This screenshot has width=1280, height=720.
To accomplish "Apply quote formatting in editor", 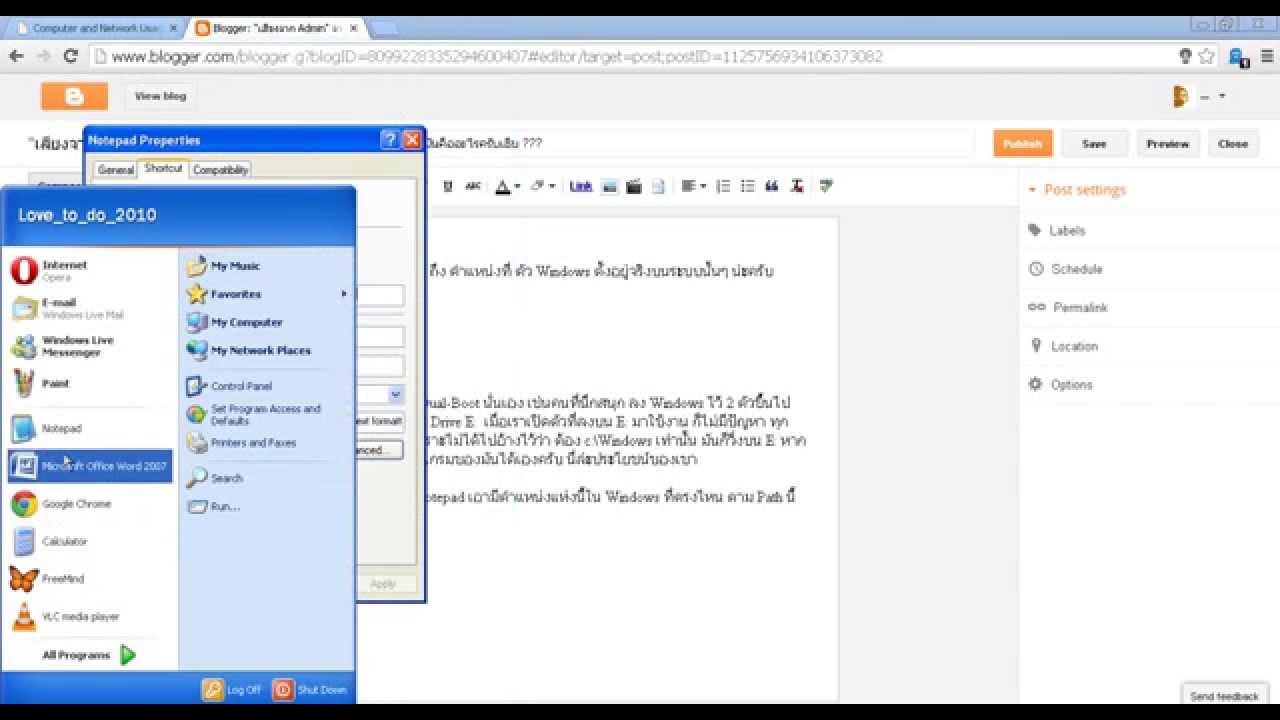I will point(771,186).
